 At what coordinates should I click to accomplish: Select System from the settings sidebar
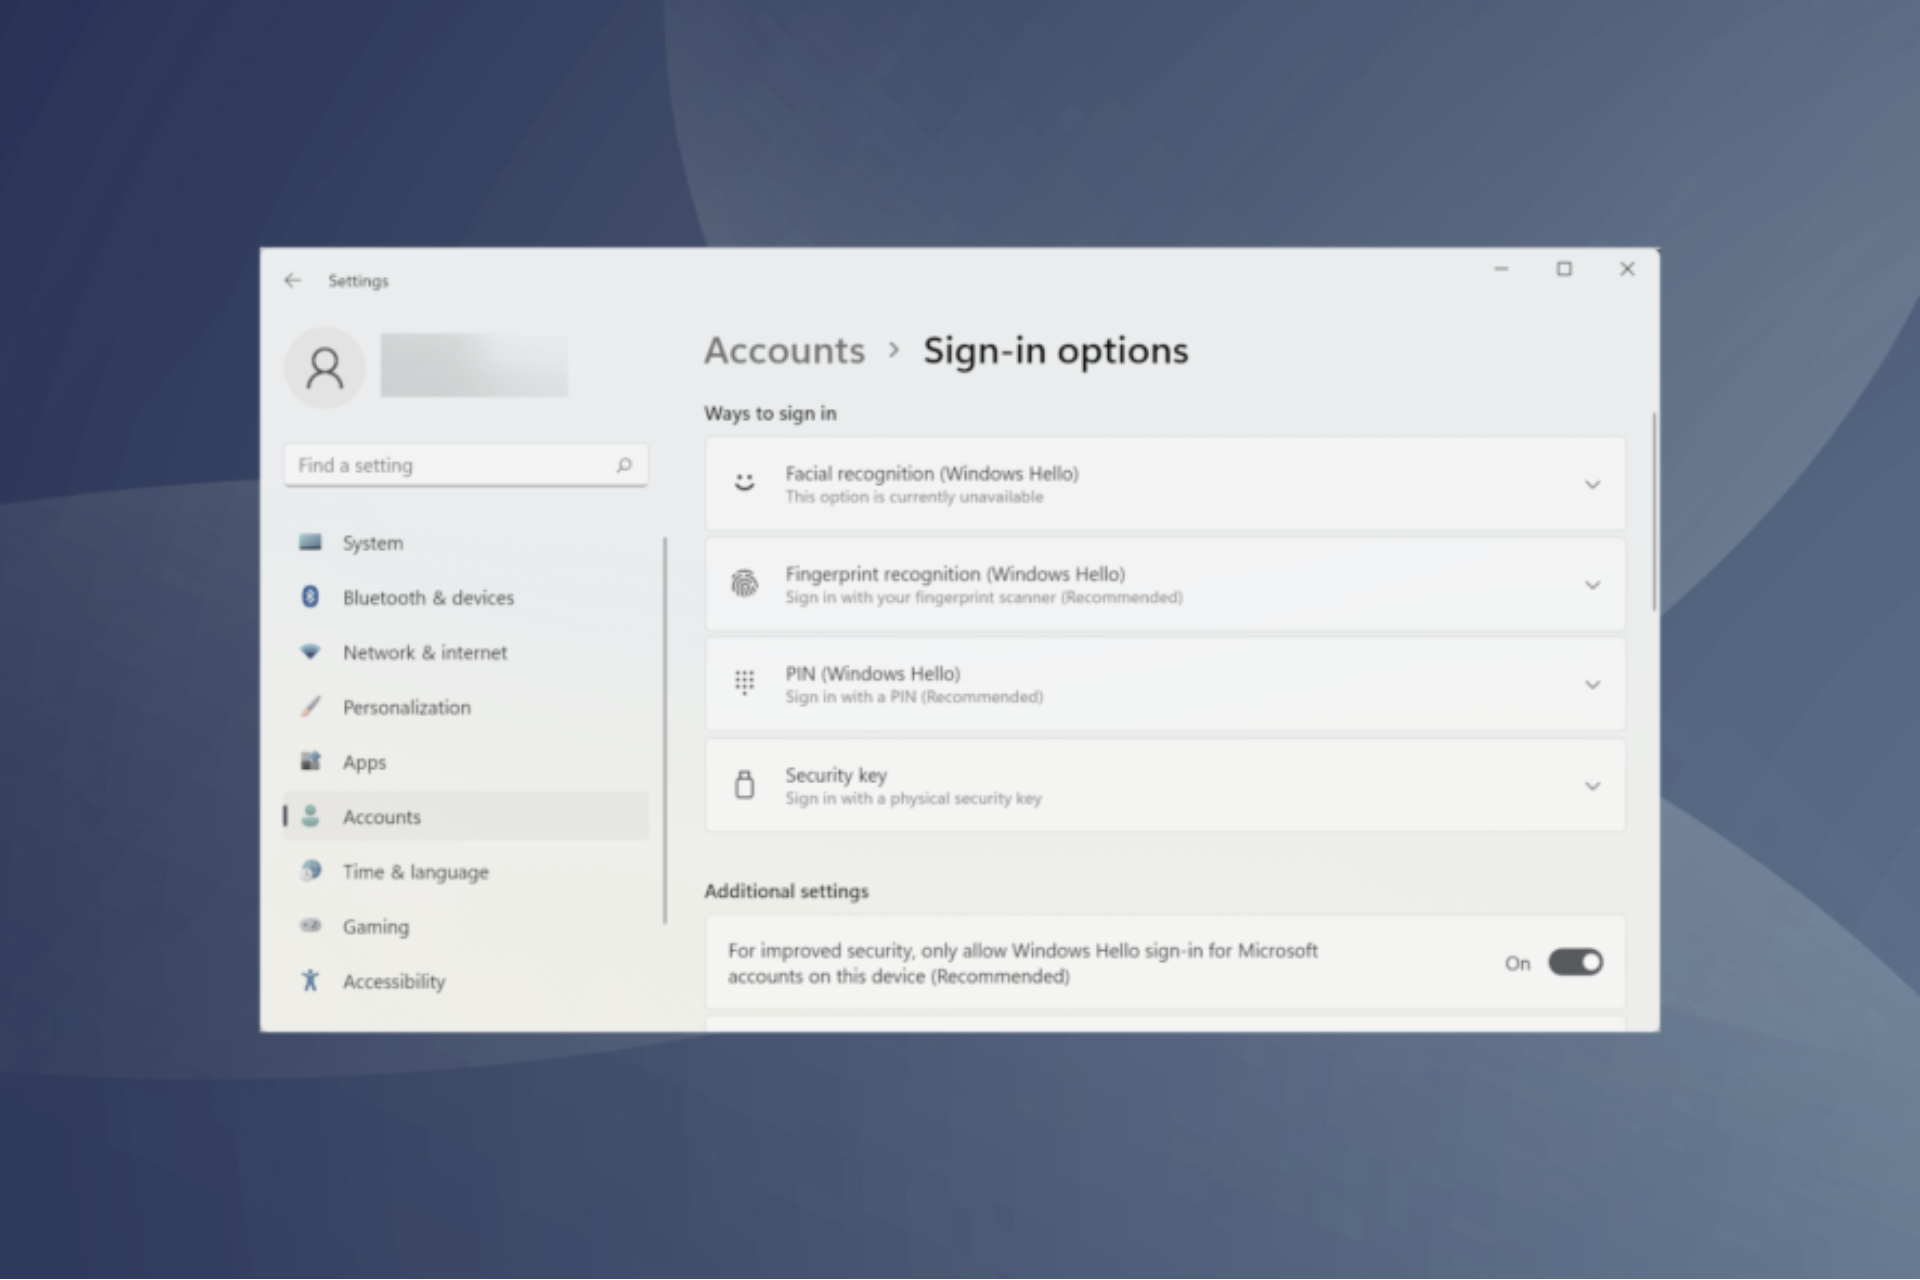(x=371, y=543)
